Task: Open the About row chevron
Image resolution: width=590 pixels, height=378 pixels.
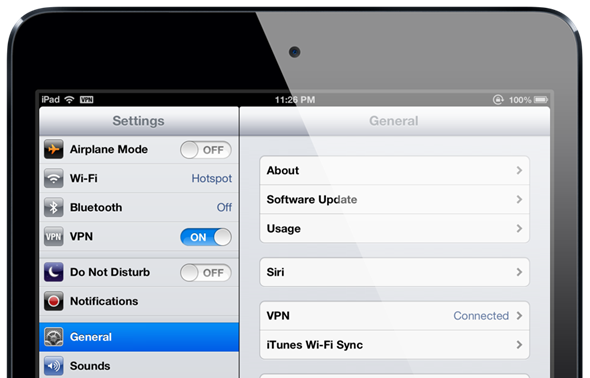Action: [x=519, y=170]
